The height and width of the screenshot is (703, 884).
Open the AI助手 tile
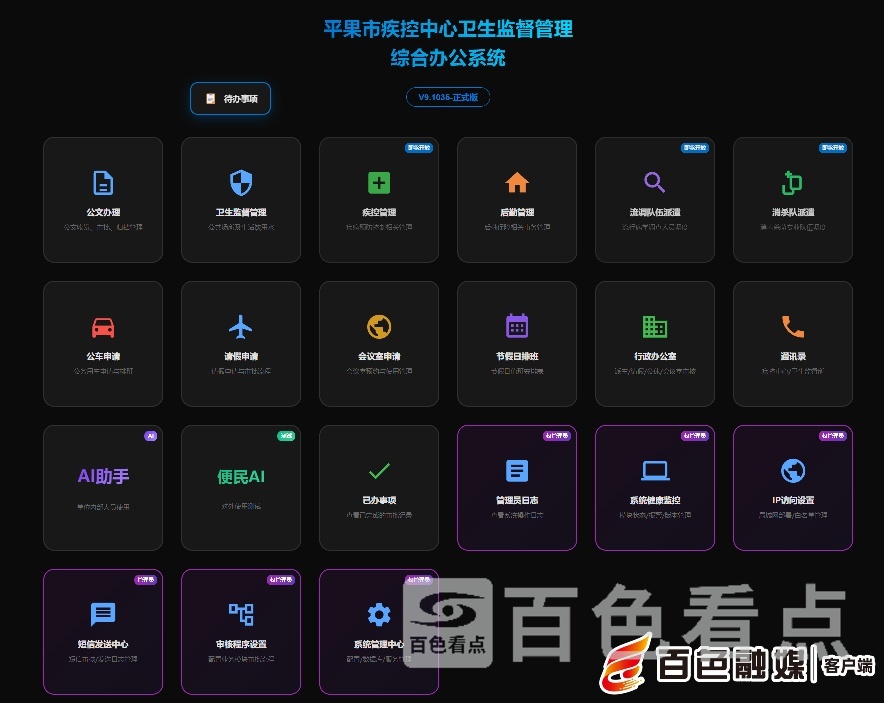103,488
